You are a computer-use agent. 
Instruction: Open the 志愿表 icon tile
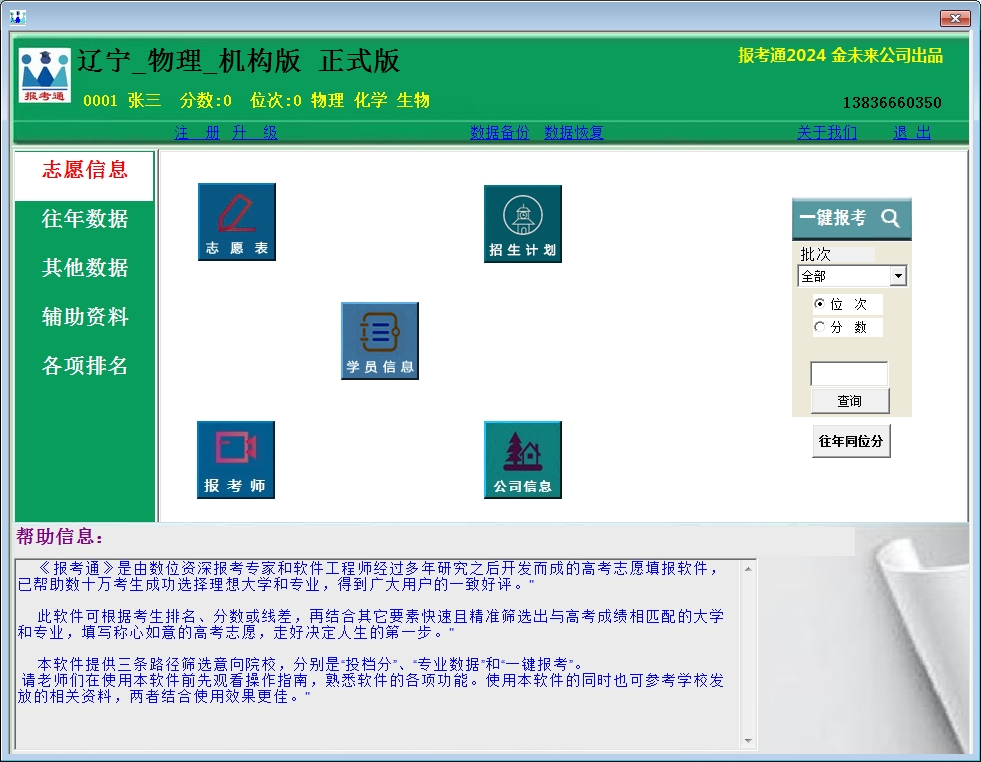pos(237,222)
